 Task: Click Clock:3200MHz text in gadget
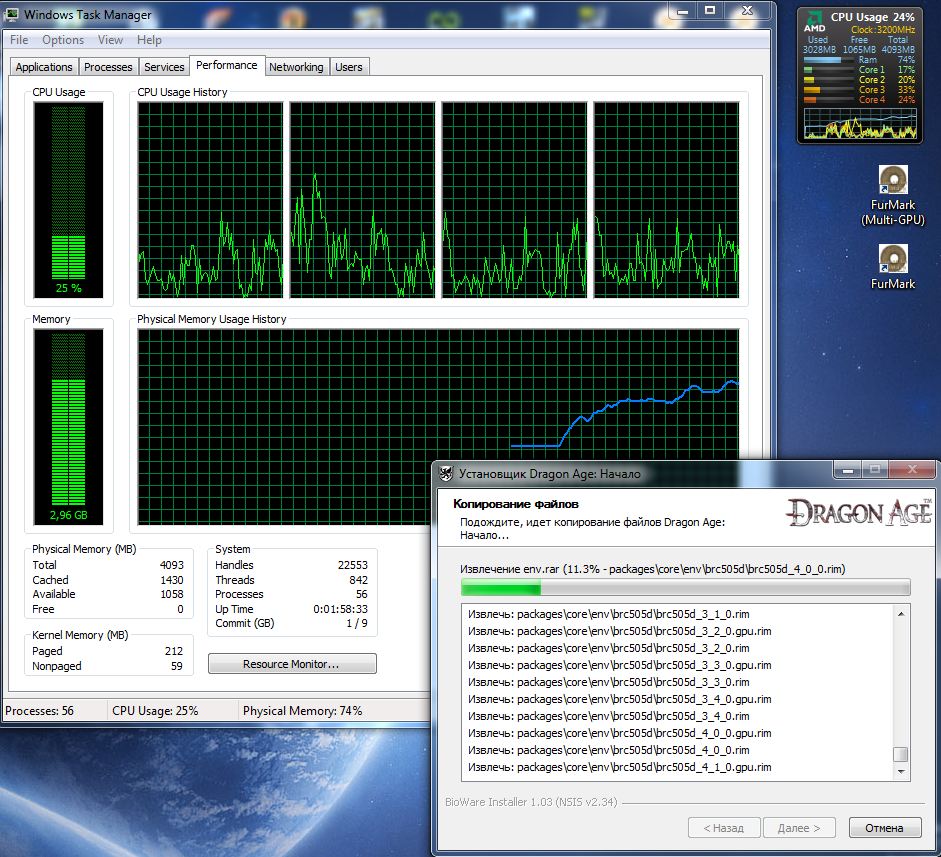click(x=883, y=29)
